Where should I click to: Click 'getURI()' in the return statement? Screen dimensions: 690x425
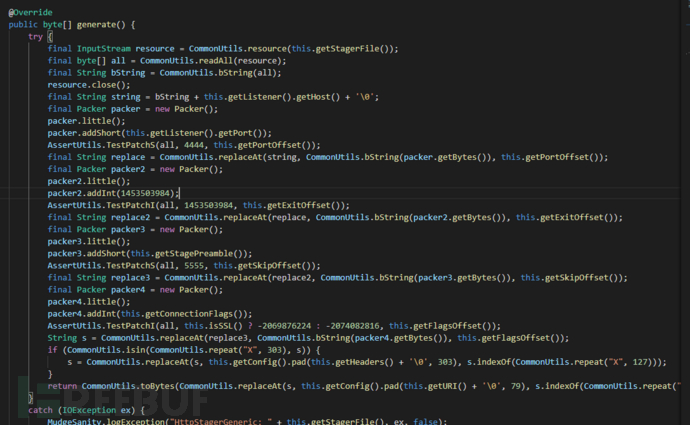coord(447,386)
